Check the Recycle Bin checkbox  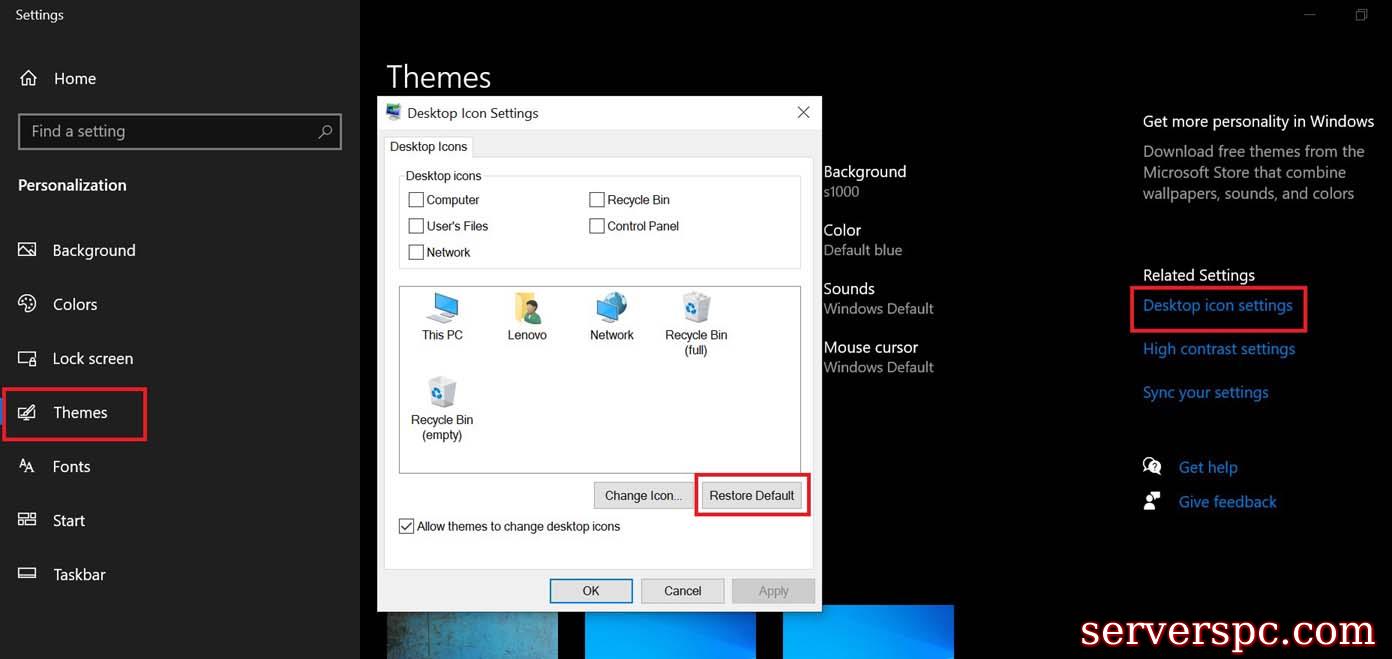(597, 200)
